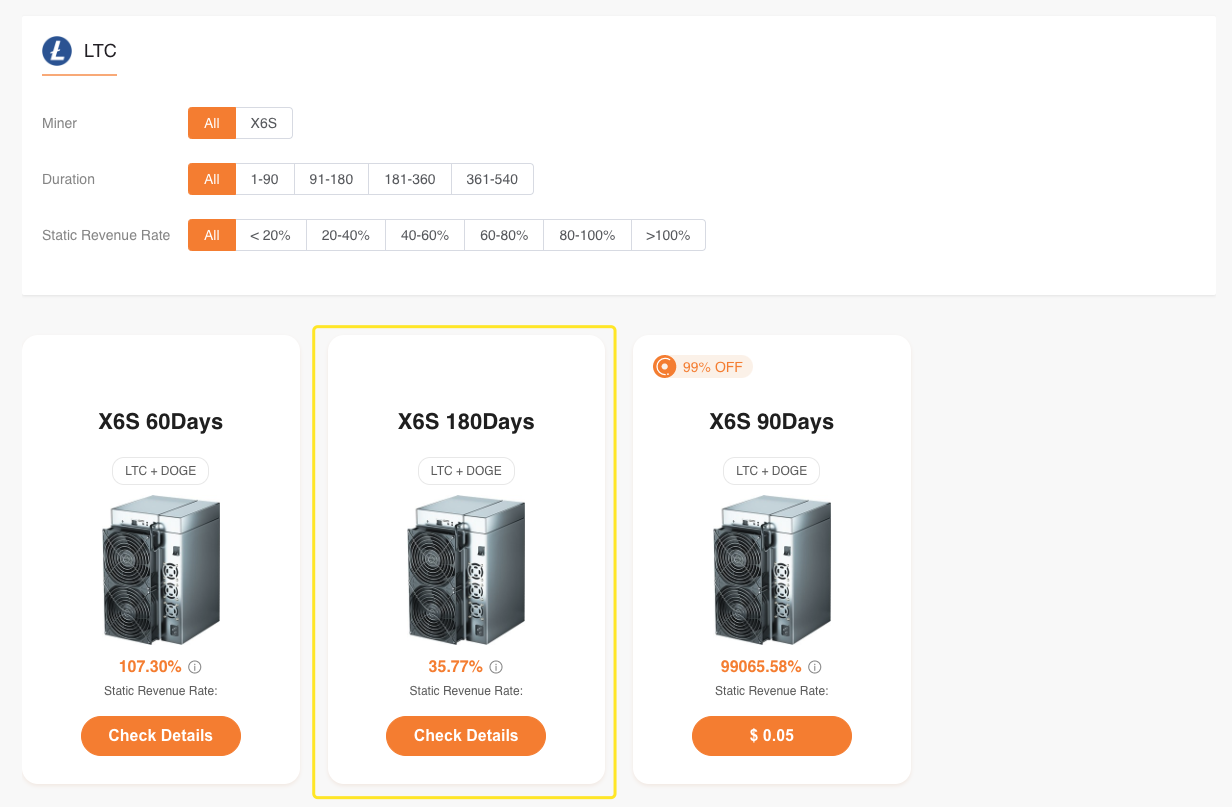Filter revenue rate 80-100%
This screenshot has height=807, width=1232.
pyautogui.click(x=587, y=235)
